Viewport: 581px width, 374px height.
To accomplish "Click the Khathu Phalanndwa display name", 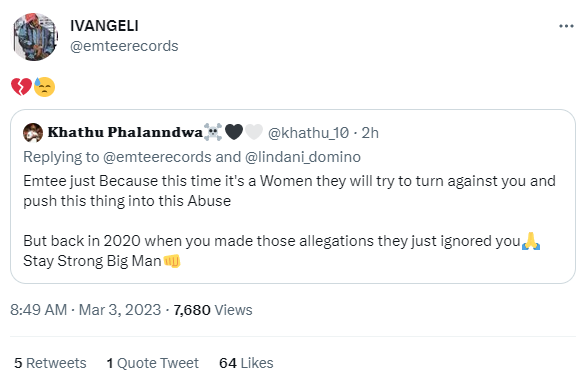I will click(x=125, y=132).
